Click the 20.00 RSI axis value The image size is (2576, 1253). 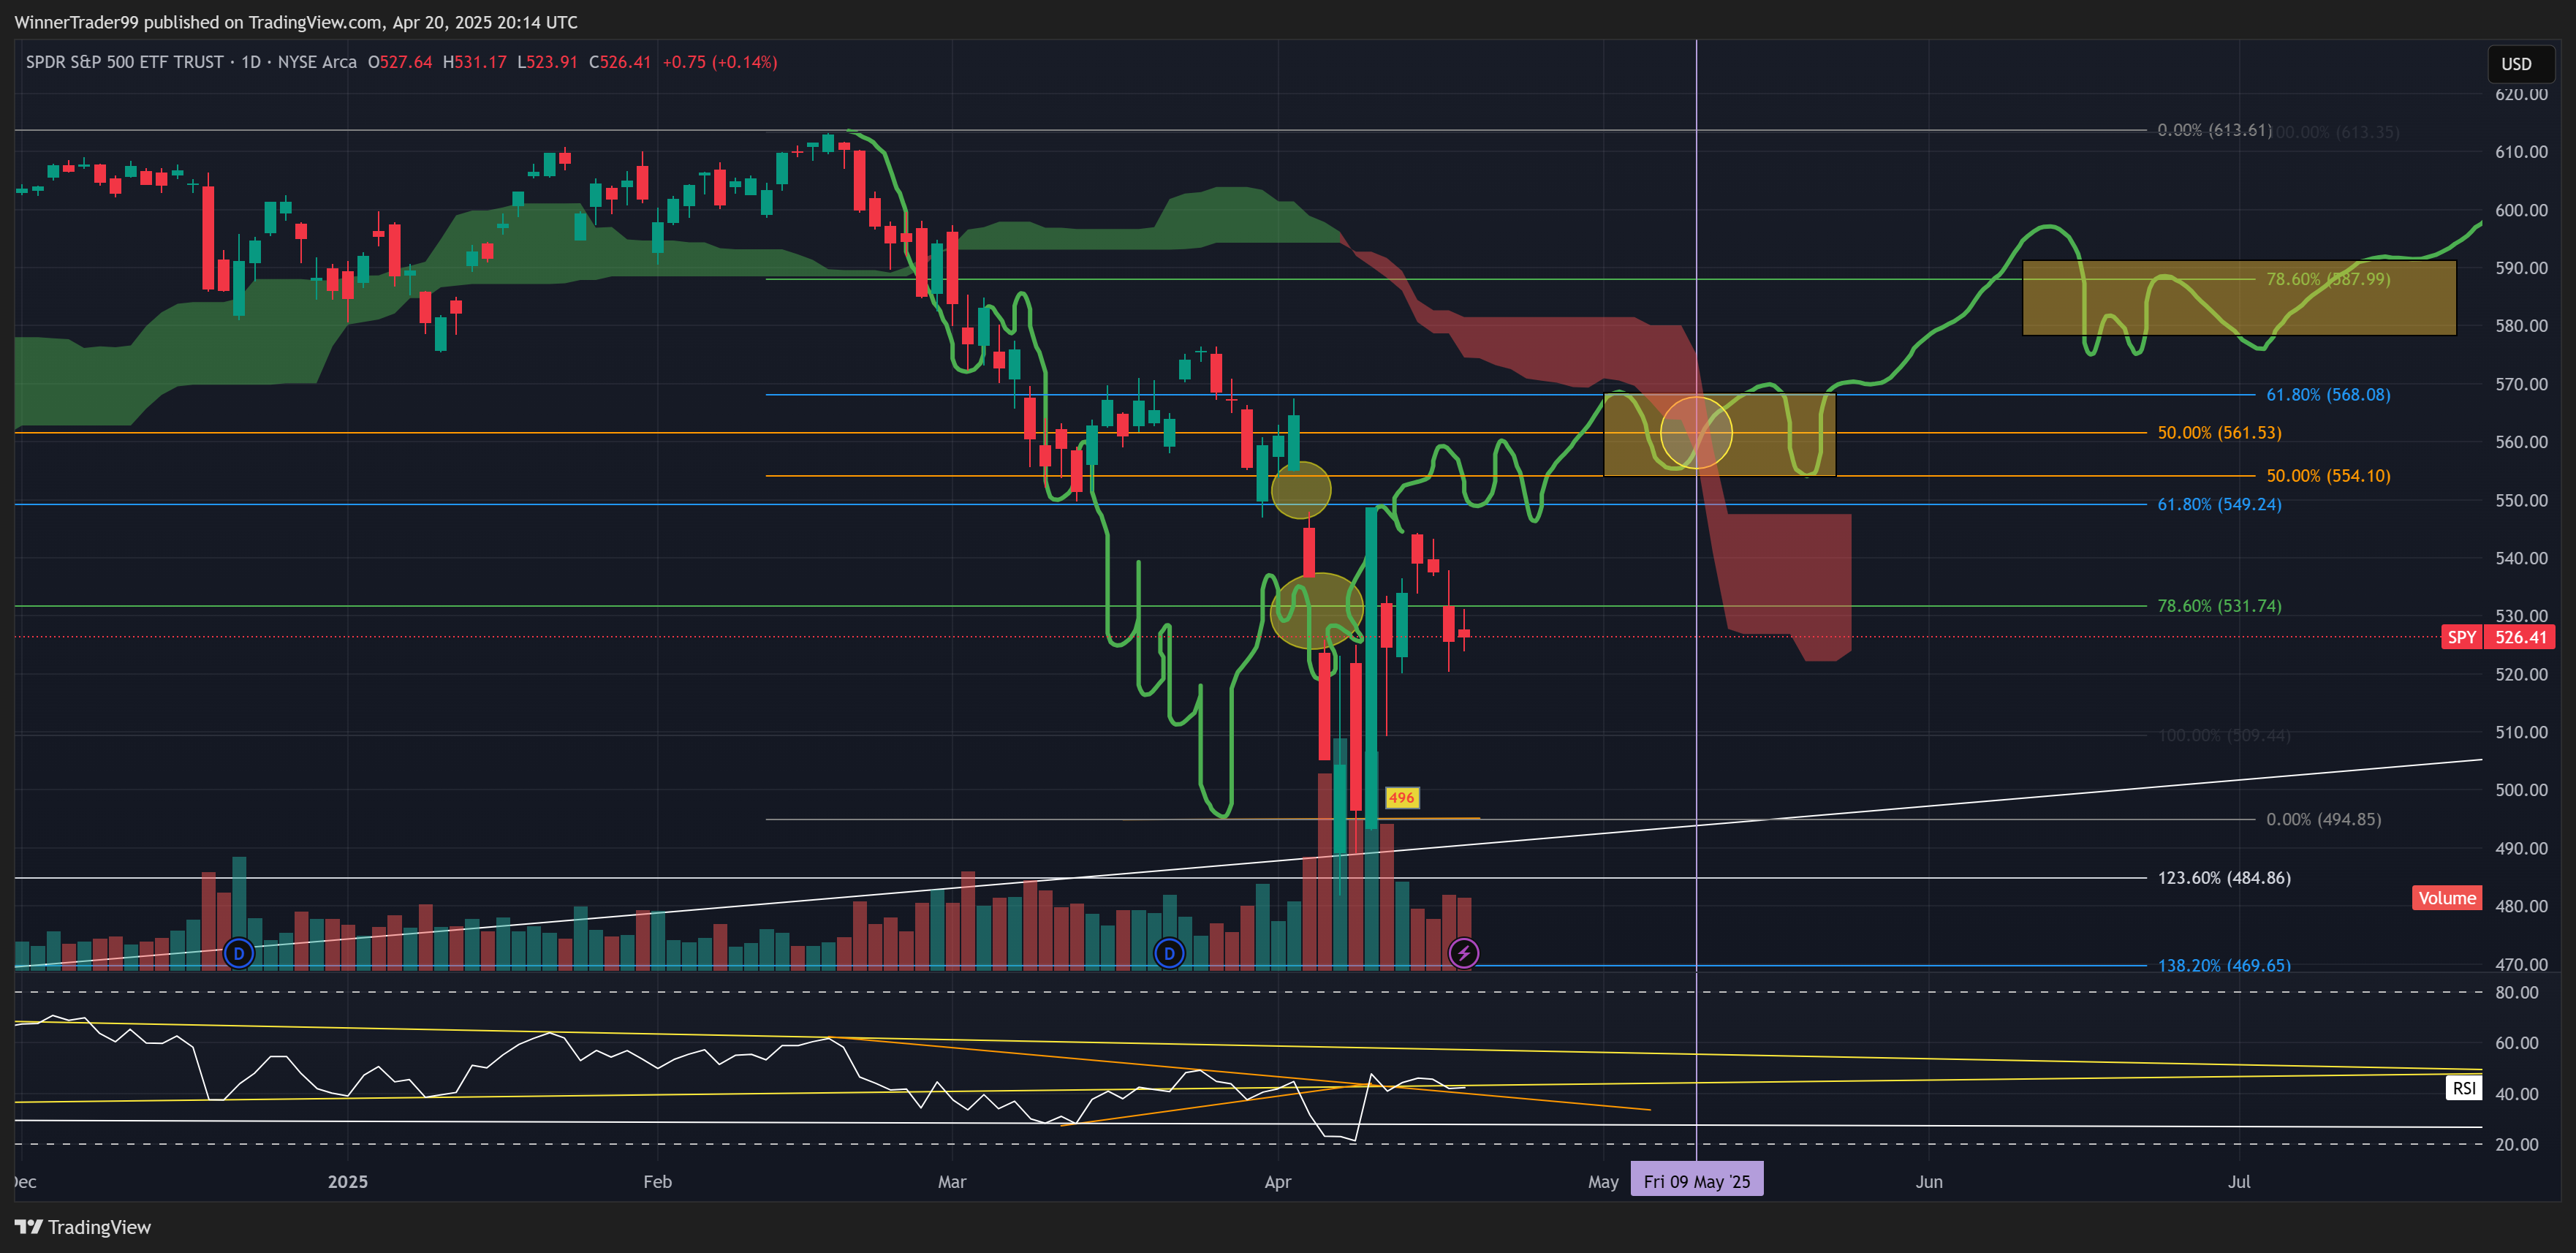coord(2516,1144)
